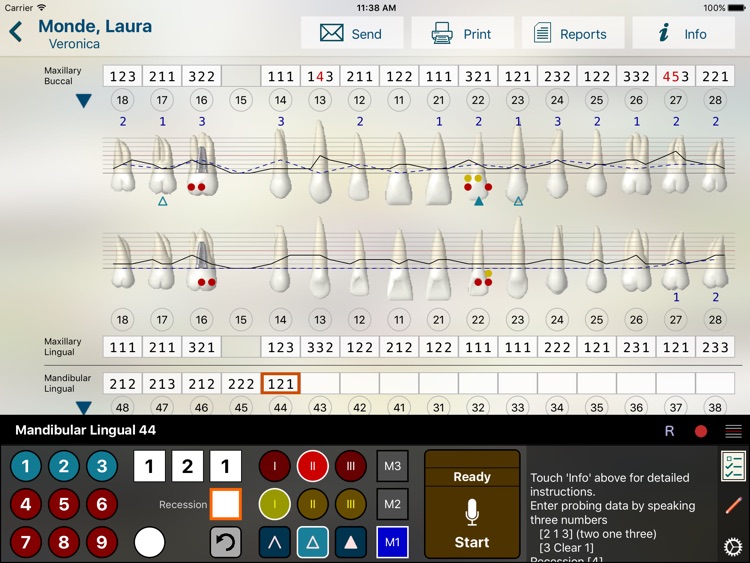The image size is (750, 563).
Task: Toggle mobility M1 button
Action: coord(392,542)
